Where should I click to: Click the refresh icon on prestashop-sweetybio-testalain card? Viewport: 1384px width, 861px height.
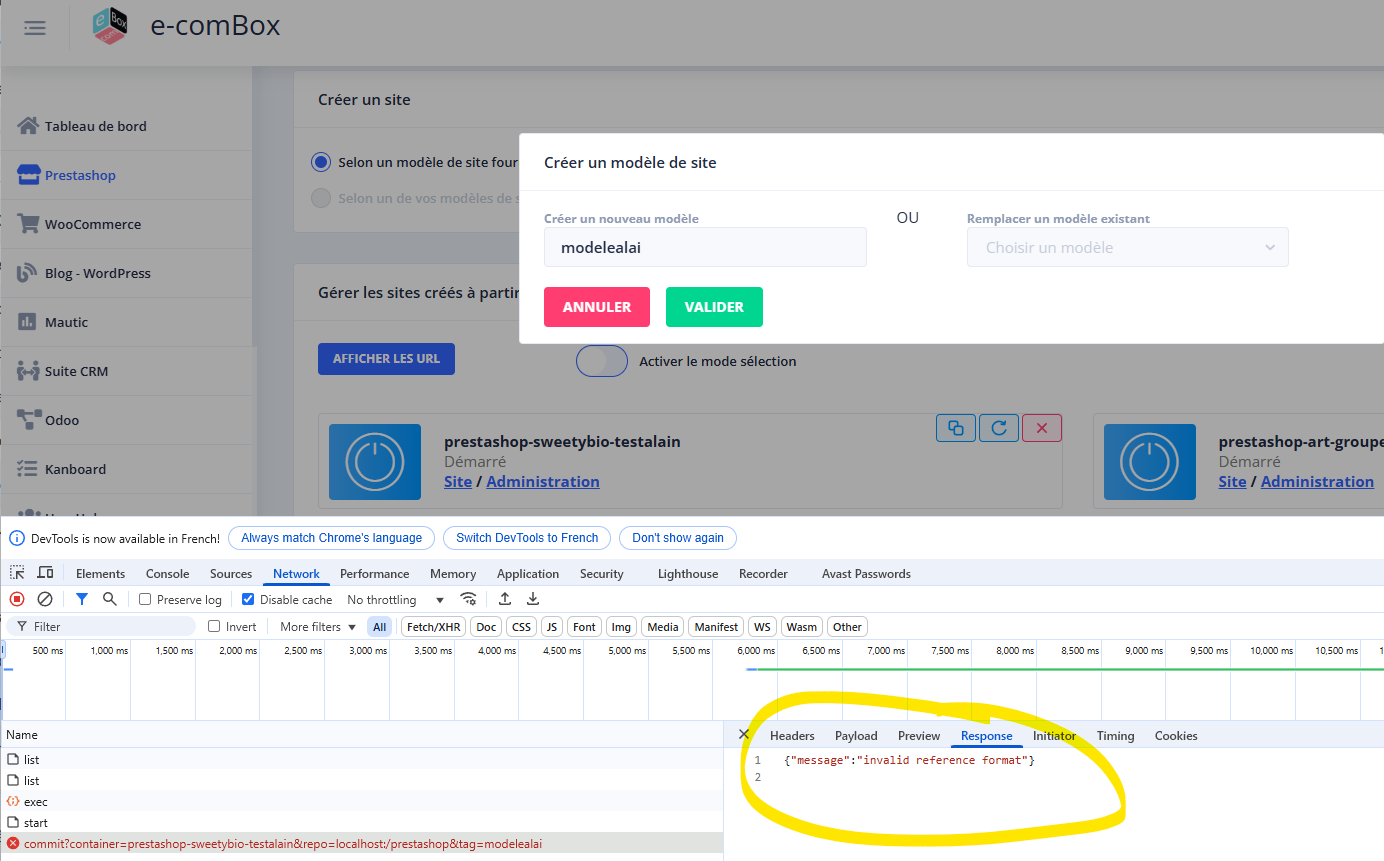pyautogui.click(x=999, y=428)
